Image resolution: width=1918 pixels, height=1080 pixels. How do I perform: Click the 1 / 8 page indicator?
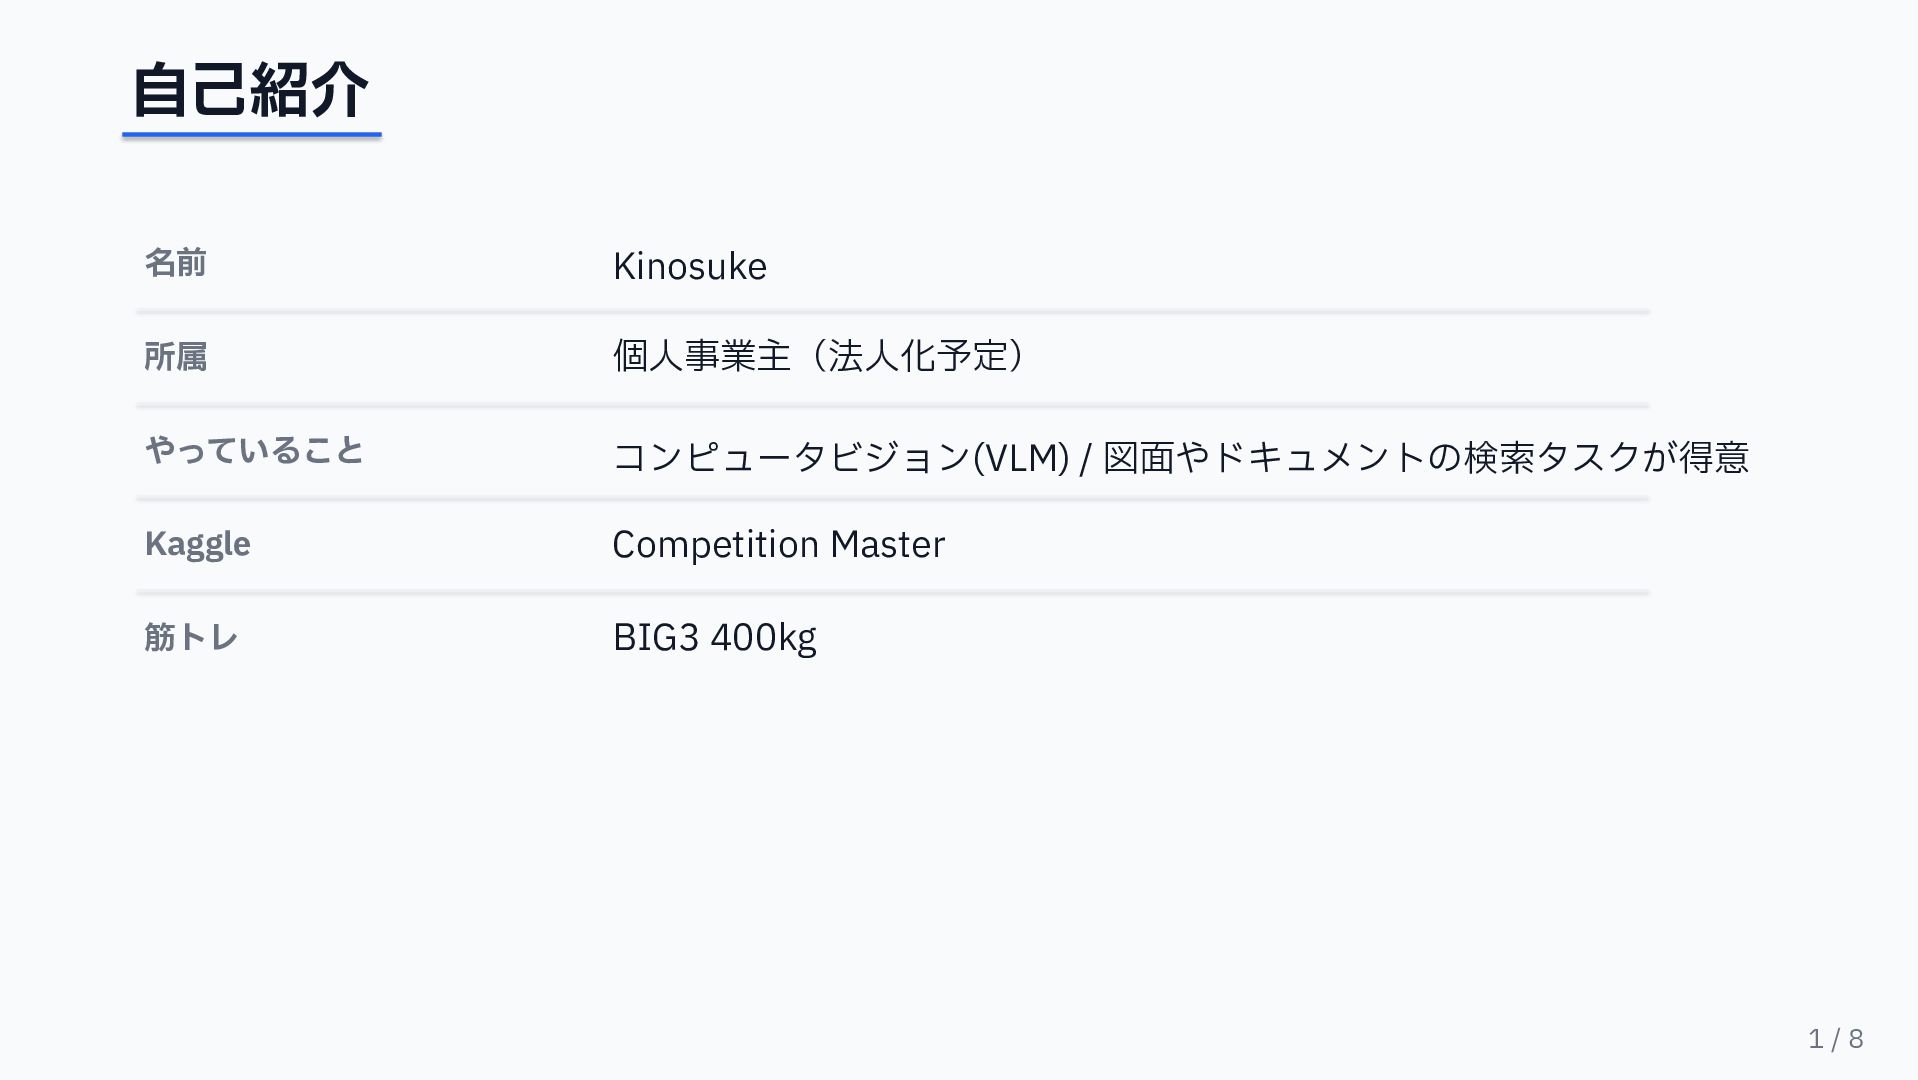(x=1835, y=1038)
